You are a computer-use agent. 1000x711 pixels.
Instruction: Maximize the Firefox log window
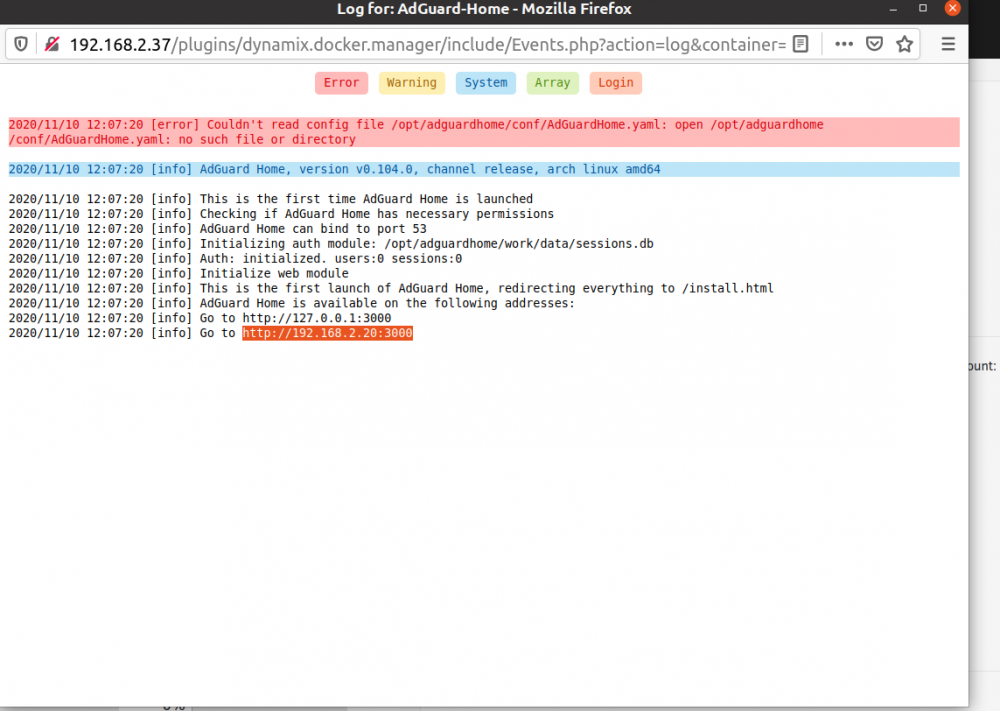click(x=923, y=8)
